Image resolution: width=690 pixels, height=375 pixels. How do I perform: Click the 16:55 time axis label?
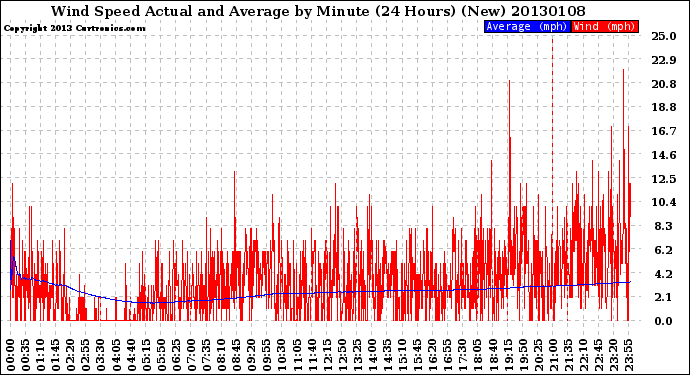[447, 355]
